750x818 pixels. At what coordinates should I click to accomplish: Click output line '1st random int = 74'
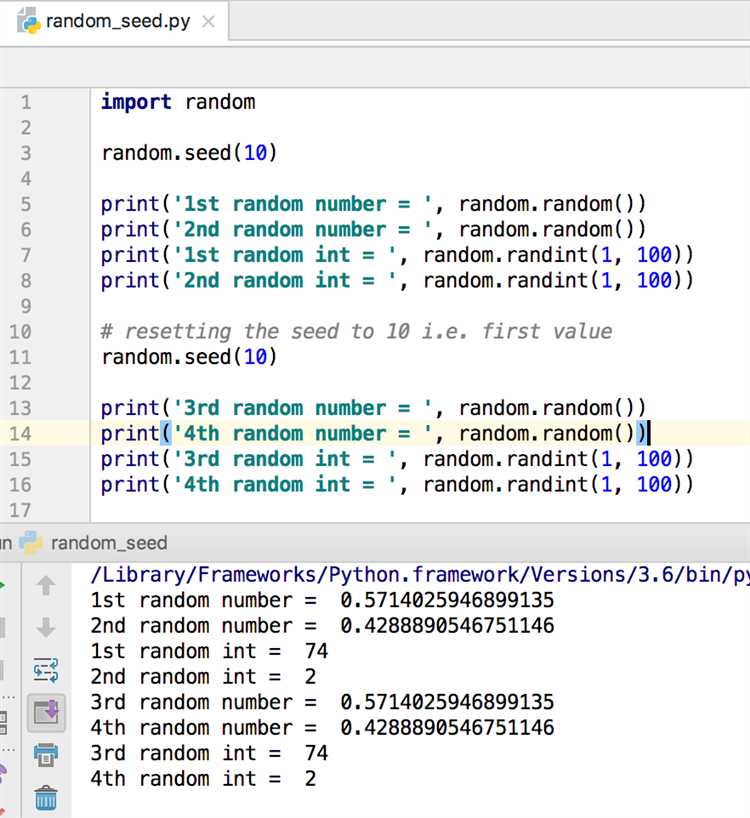click(x=209, y=652)
